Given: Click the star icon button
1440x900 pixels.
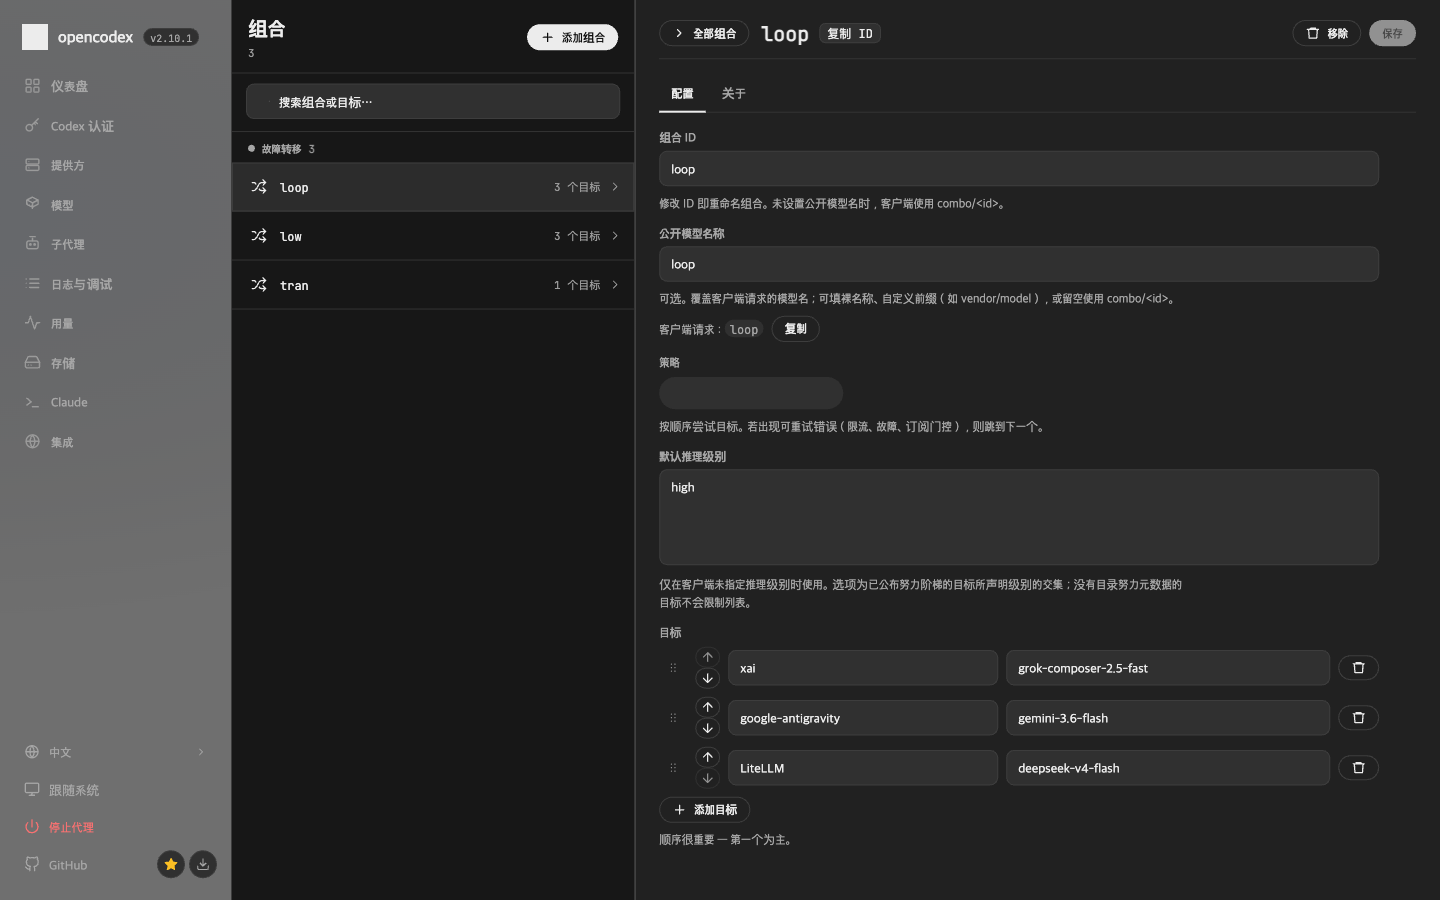Looking at the screenshot, I should 171,864.
